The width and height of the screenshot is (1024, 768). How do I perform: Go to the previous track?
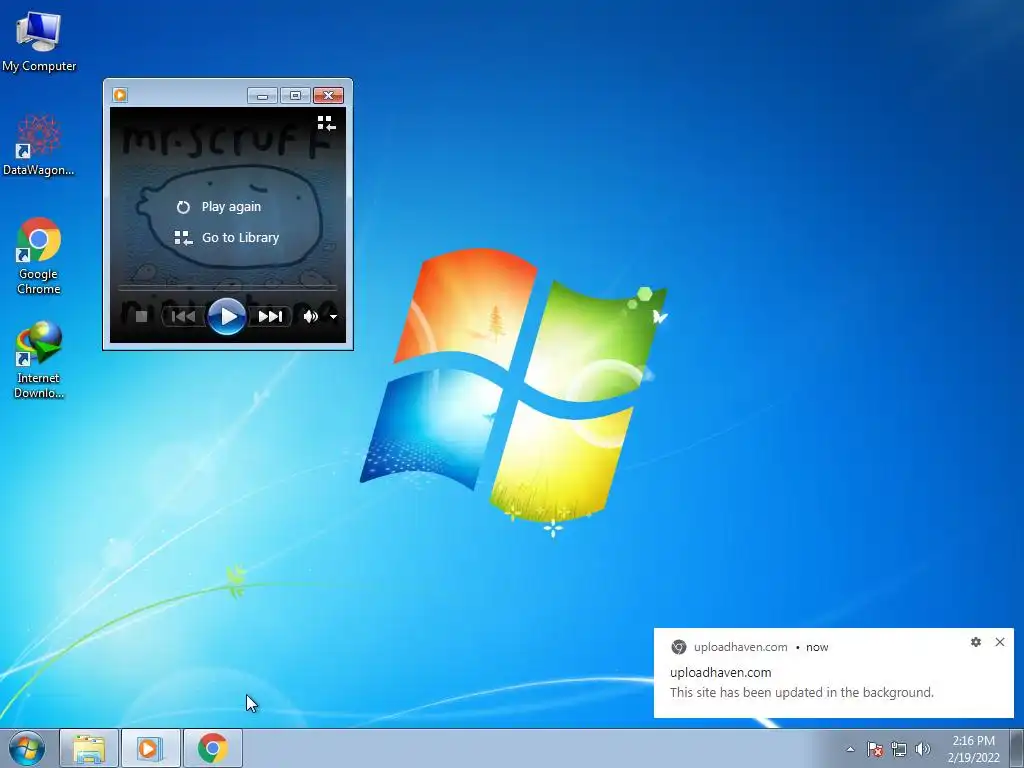click(184, 317)
